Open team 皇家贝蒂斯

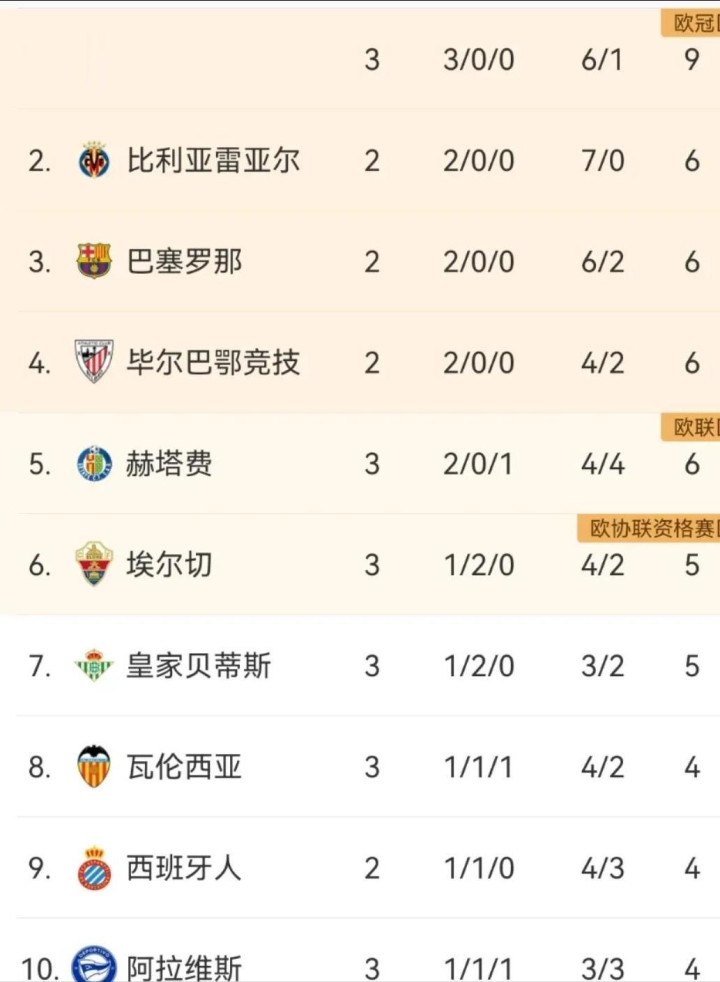pyautogui.click(x=198, y=666)
